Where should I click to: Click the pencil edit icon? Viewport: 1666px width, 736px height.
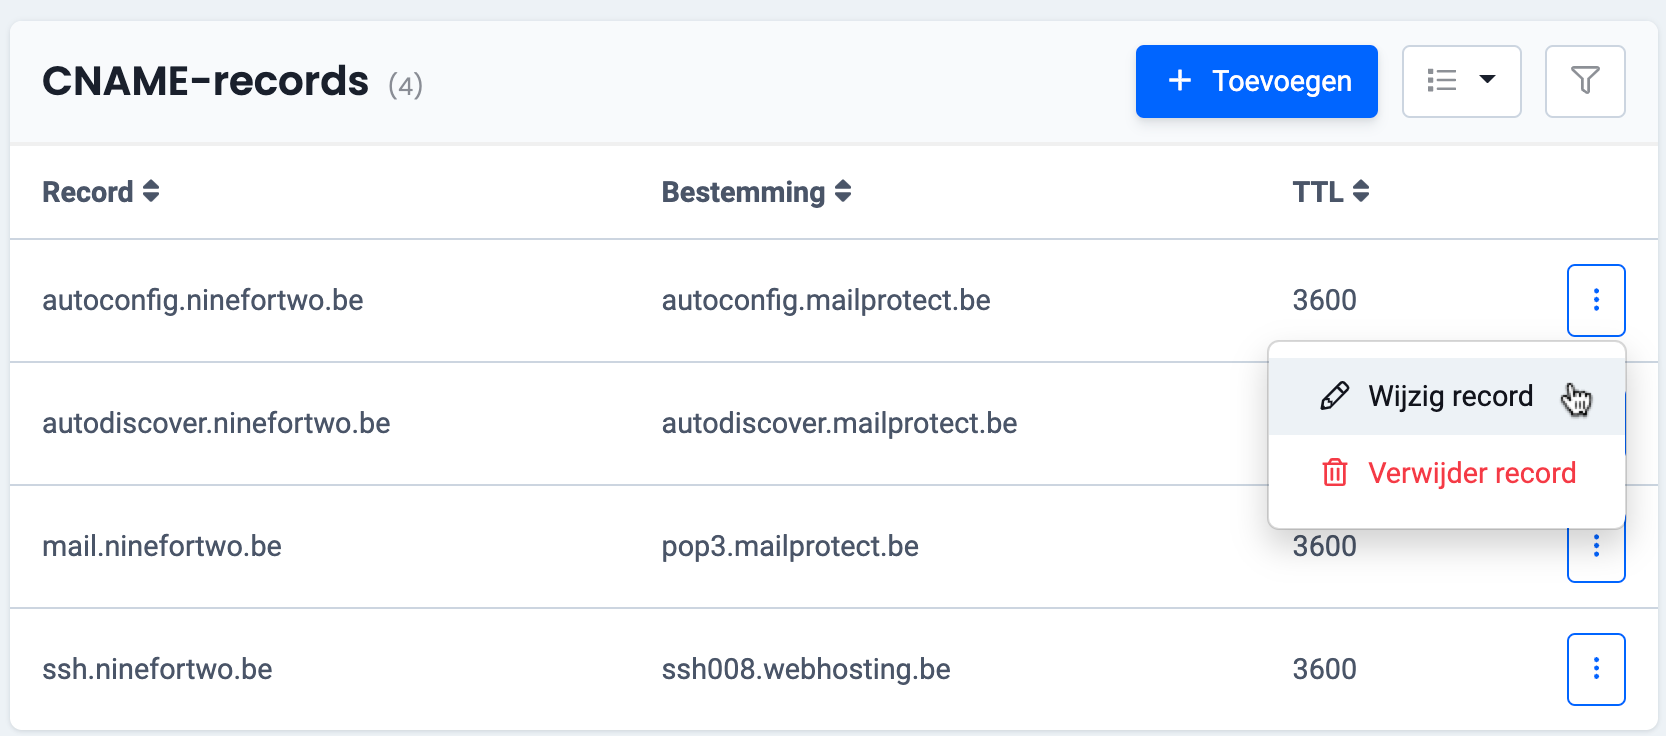[x=1334, y=397]
